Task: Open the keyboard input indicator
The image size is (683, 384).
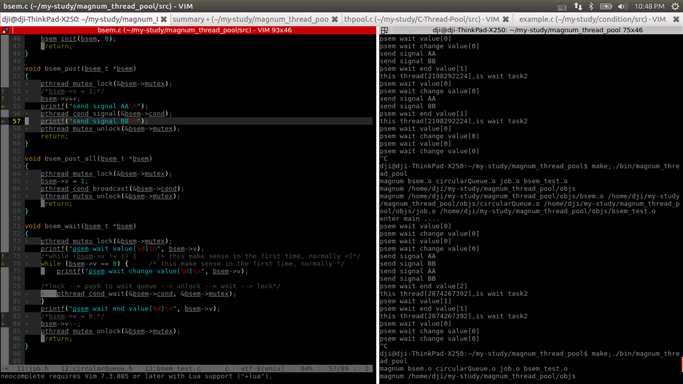Action: click(562, 6)
